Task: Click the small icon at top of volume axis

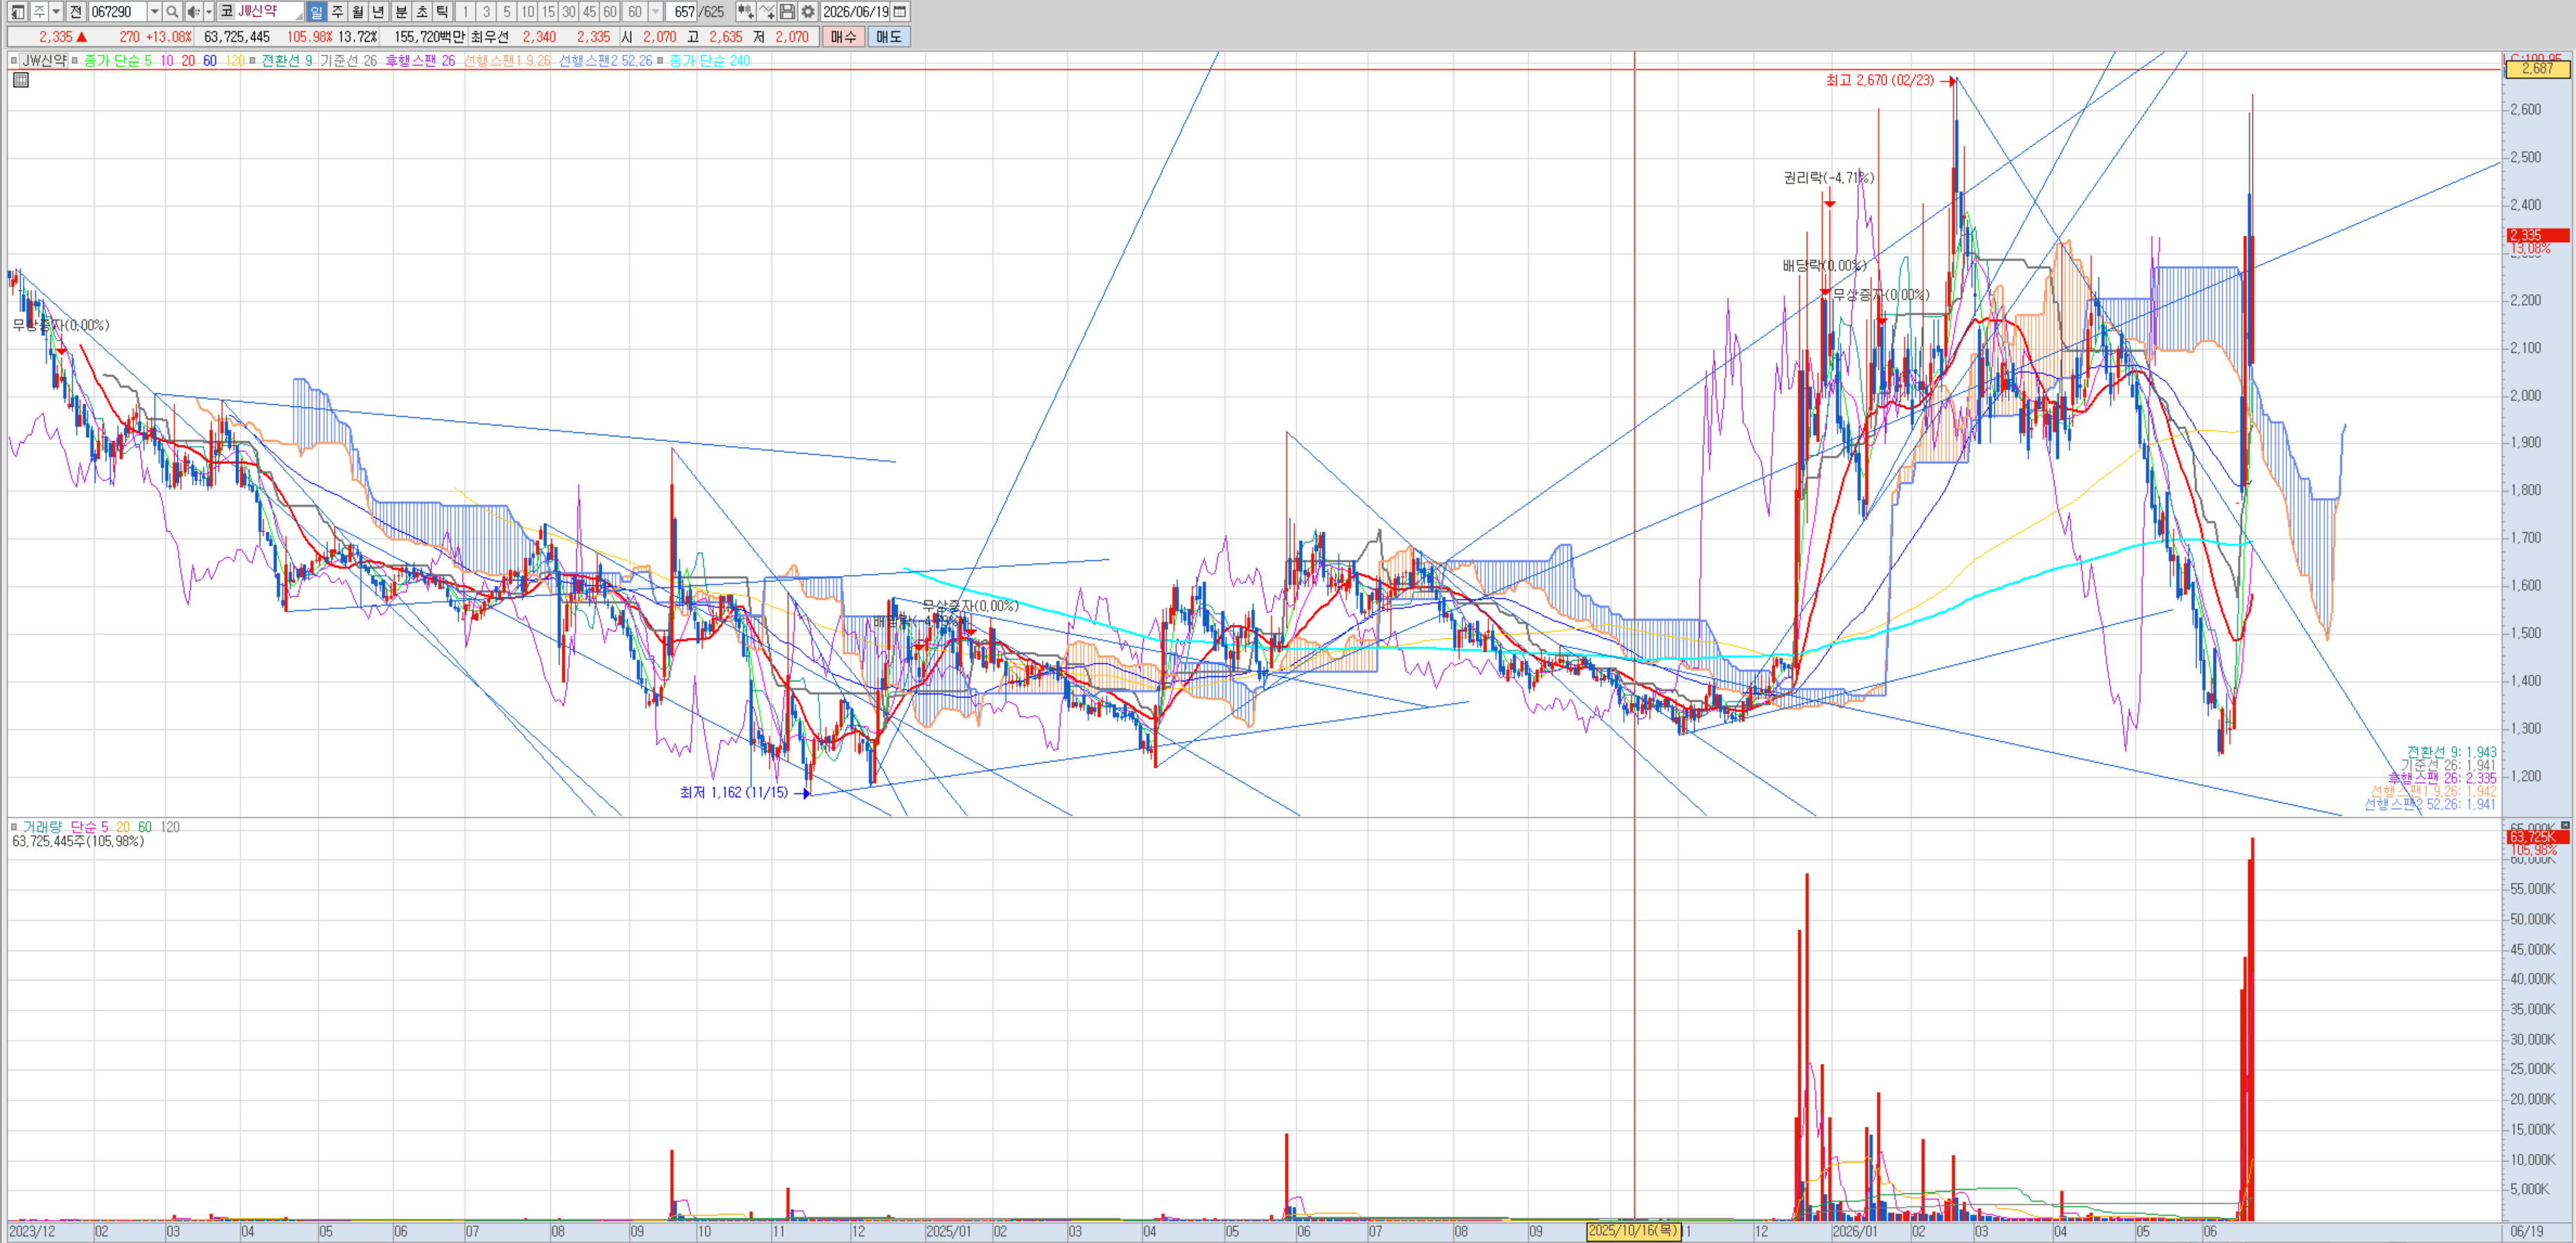Action: (2565, 825)
